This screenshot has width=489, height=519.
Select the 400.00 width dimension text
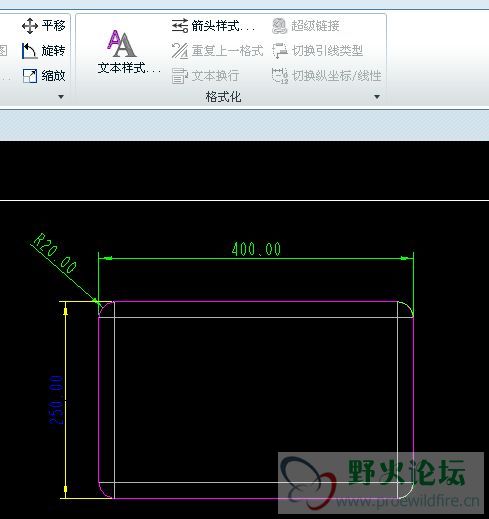click(x=256, y=249)
